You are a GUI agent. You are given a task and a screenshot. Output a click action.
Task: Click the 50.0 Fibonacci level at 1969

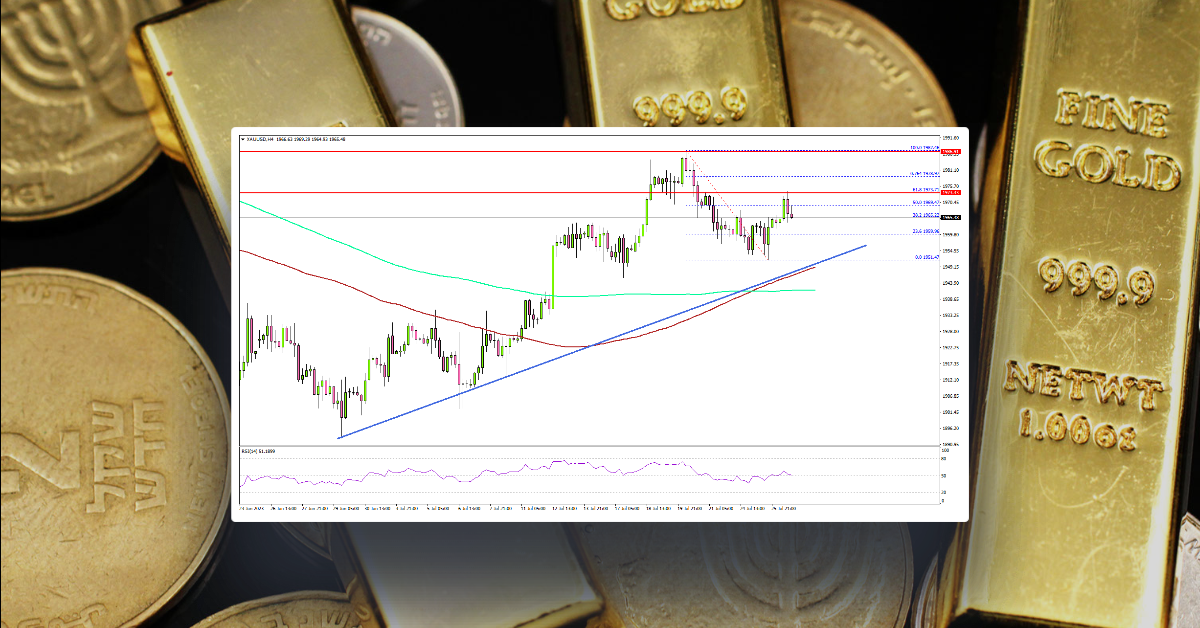(x=928, y=200)
